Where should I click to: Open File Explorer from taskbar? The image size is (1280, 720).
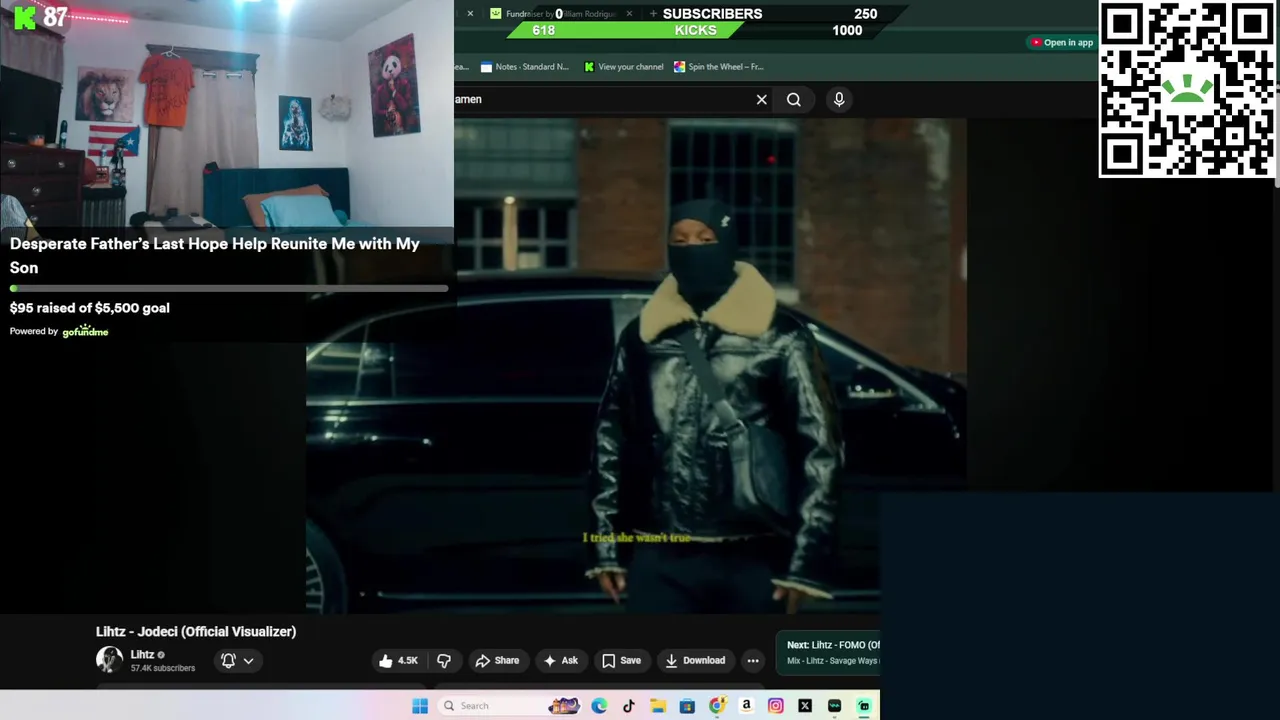(x=658, y=706)
